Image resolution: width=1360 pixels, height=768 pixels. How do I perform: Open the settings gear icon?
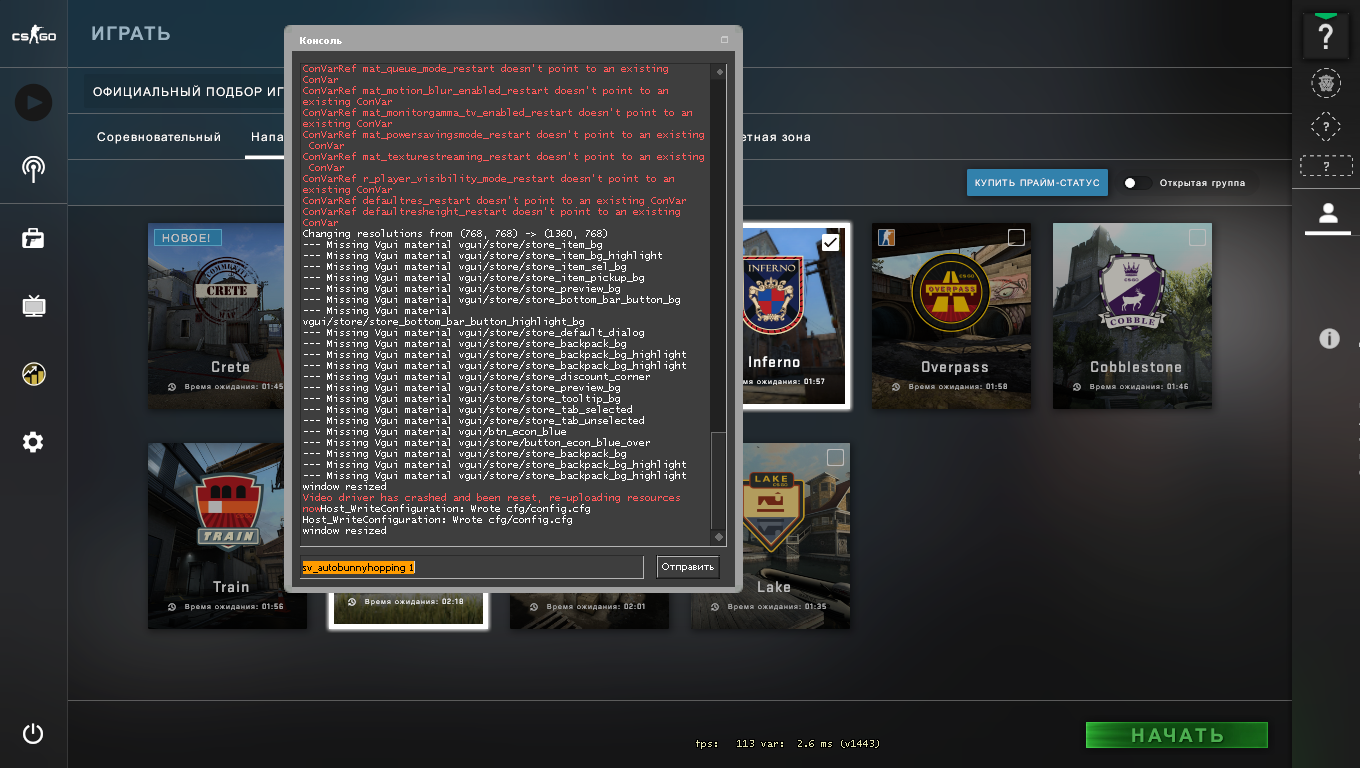coord(33,442)
